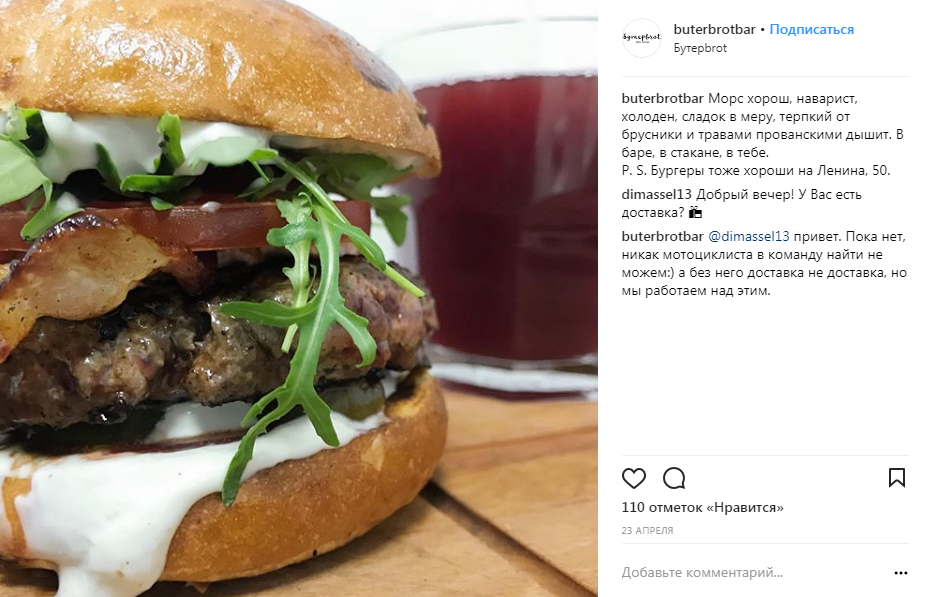Like the post with heart icon
The image size is (930, 597).
(x=633, y=478)
